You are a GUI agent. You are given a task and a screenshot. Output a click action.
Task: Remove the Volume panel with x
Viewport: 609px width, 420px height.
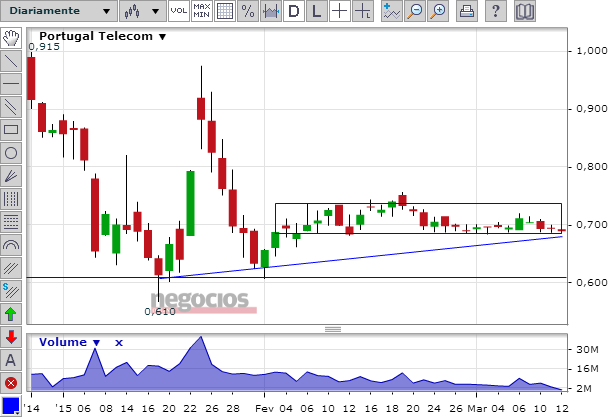(119, 343)
